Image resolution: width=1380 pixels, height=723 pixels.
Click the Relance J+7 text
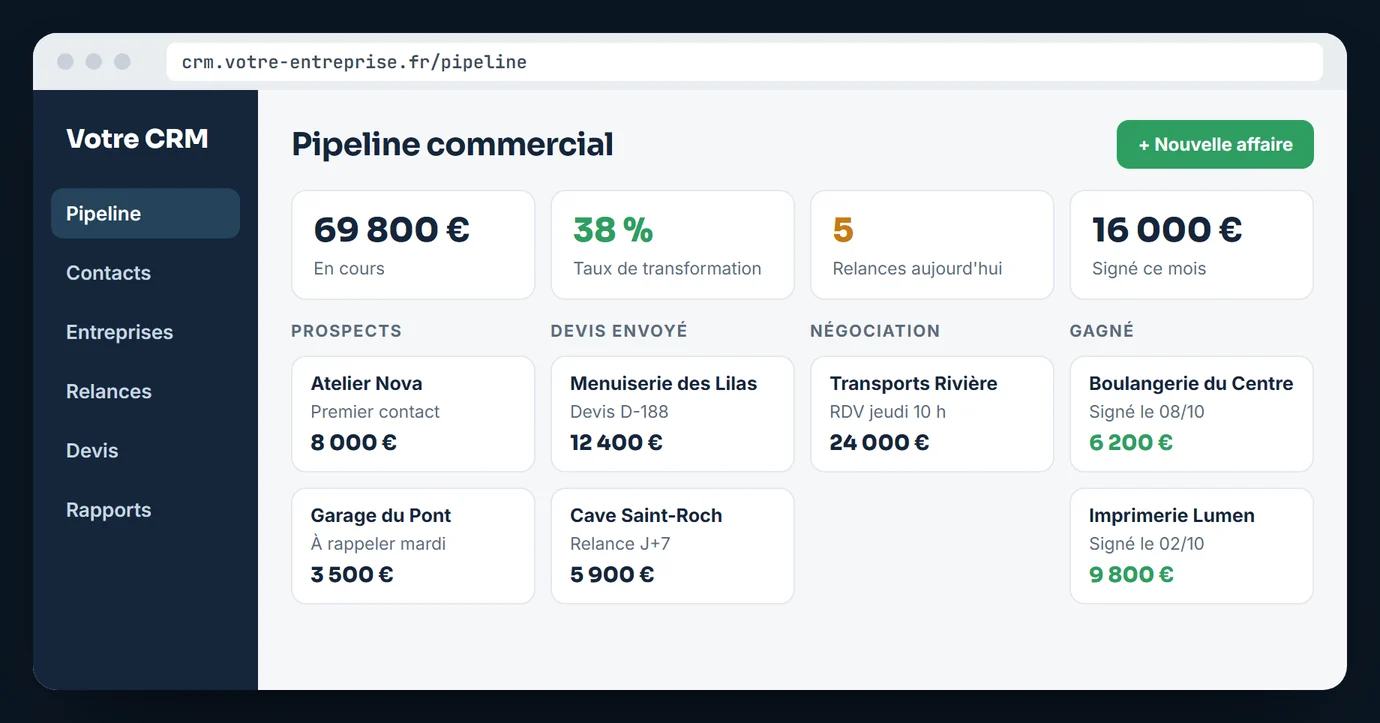click(620, 544)
